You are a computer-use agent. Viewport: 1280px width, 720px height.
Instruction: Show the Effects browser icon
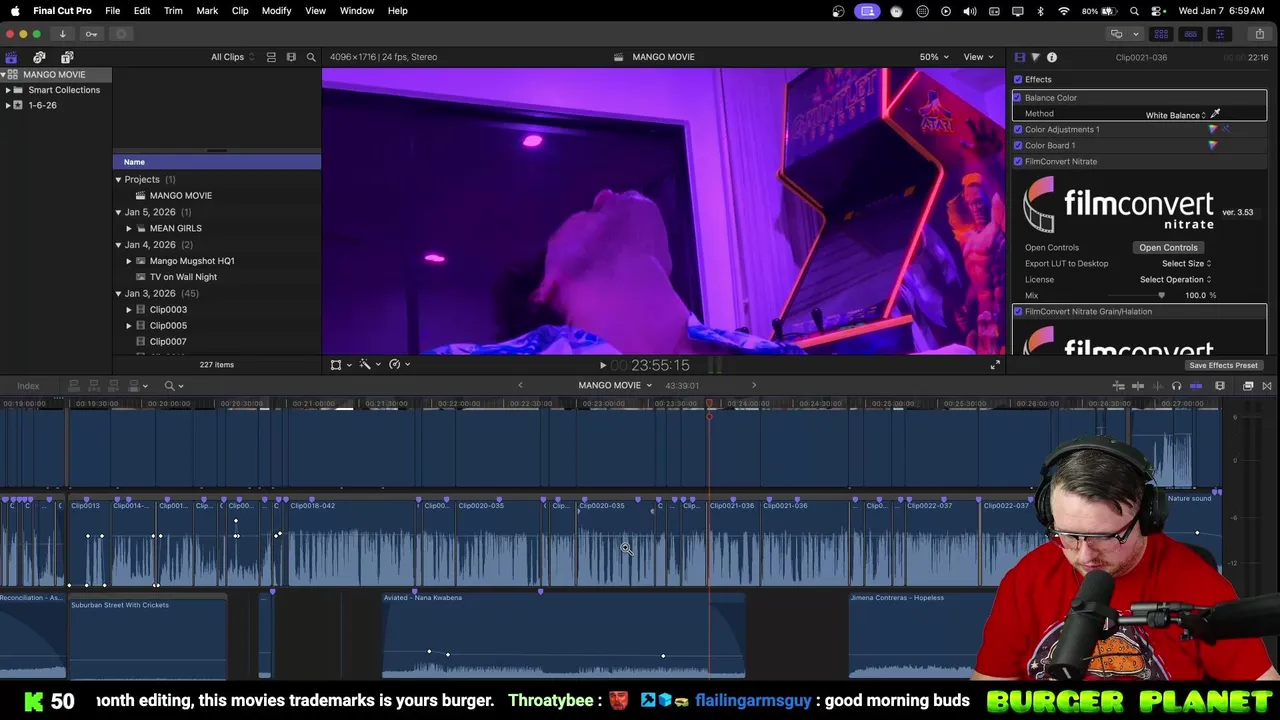(x=1248, y=386)
